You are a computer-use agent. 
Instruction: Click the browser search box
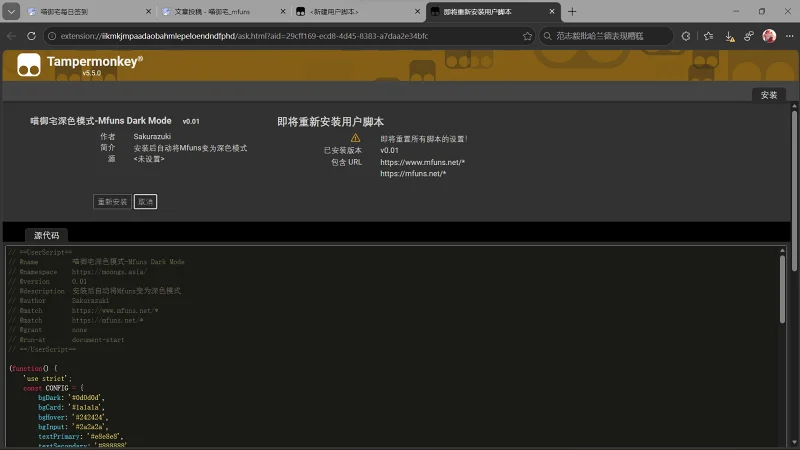point(606,36)
